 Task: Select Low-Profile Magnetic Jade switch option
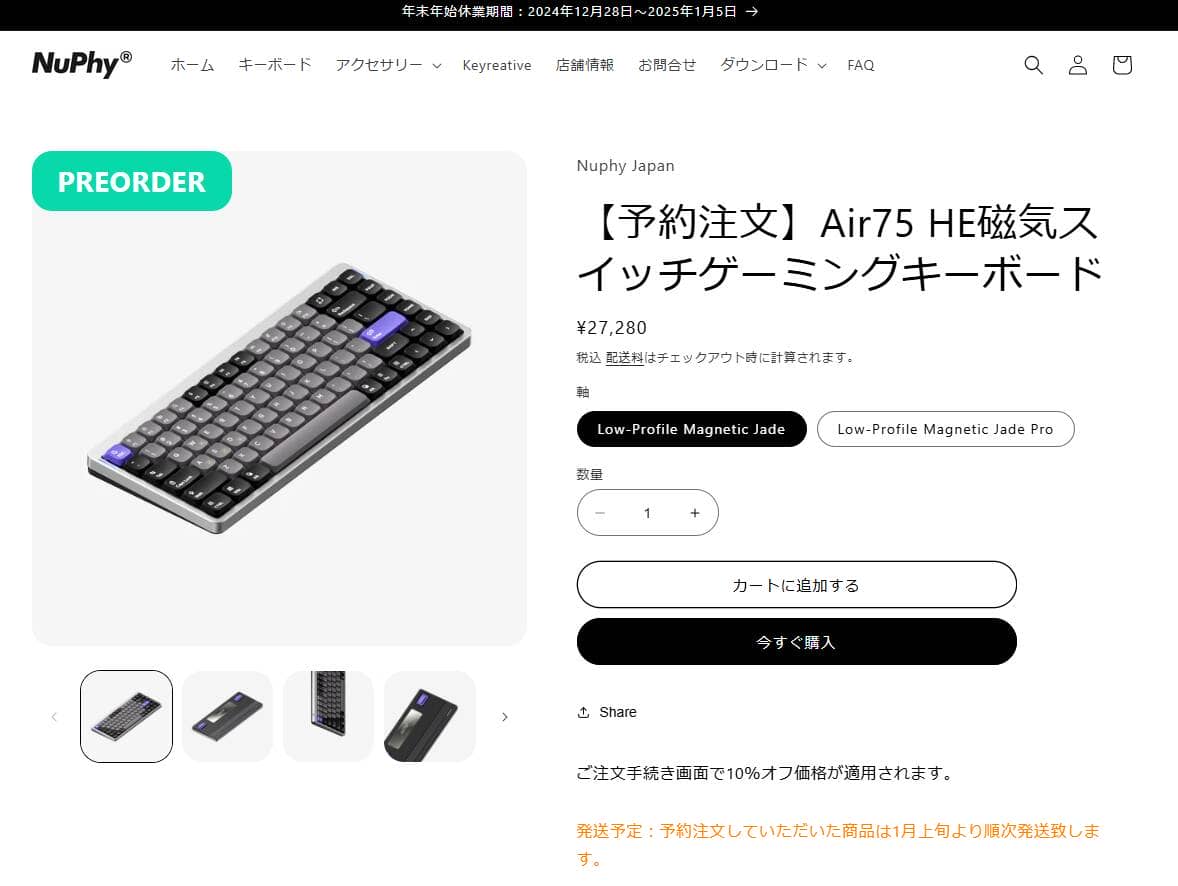click(x=691, y=429)
